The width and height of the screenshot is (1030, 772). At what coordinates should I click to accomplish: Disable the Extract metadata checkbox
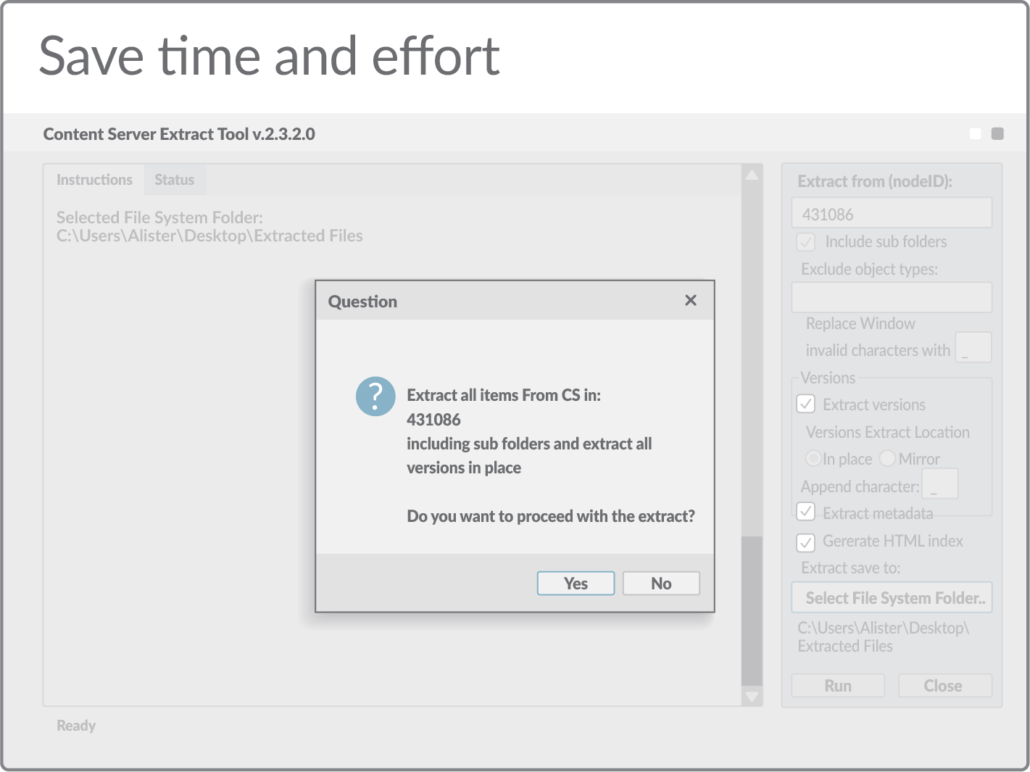[806, 511]
